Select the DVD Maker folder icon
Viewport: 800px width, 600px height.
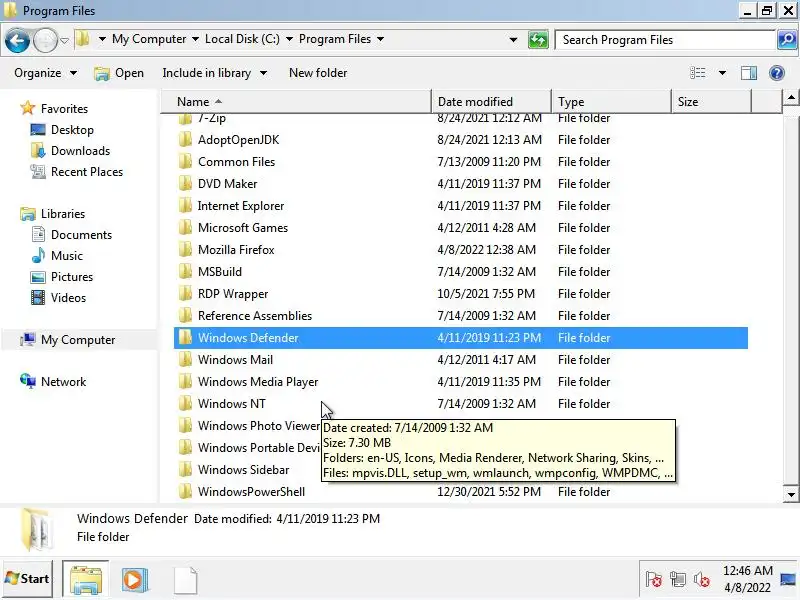point(185,184)
